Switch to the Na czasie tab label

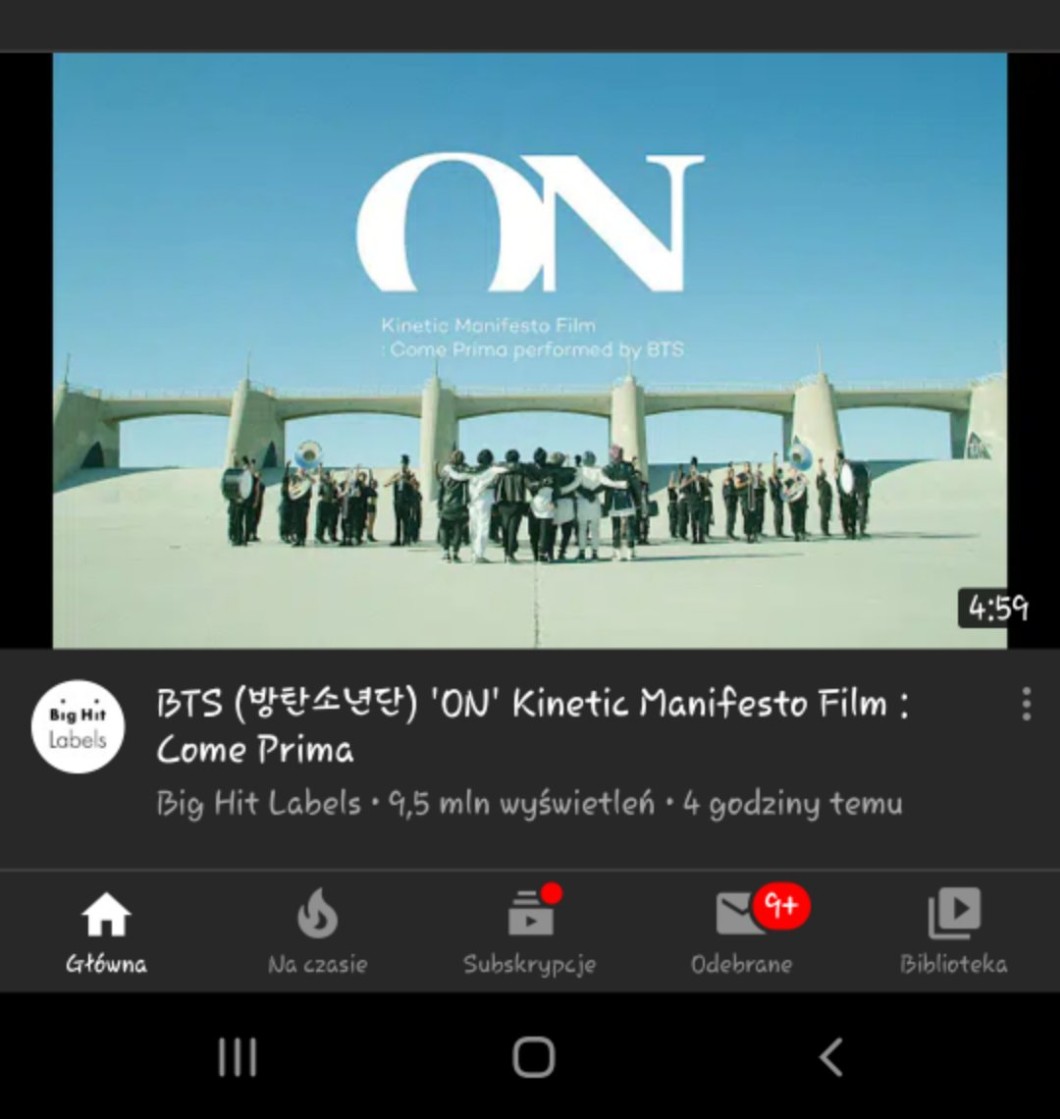(x=318, y=965)
